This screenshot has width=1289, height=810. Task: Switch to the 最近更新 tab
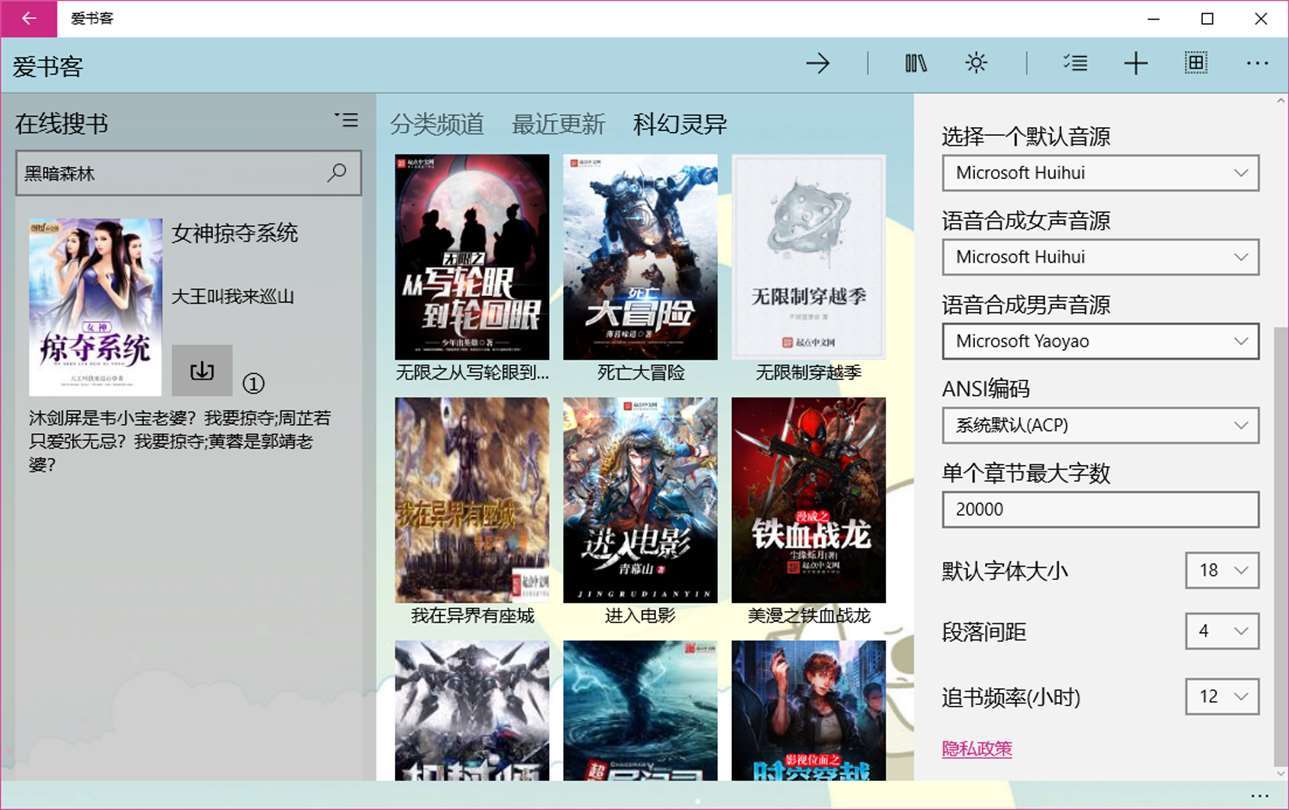(x=559, y=124)
